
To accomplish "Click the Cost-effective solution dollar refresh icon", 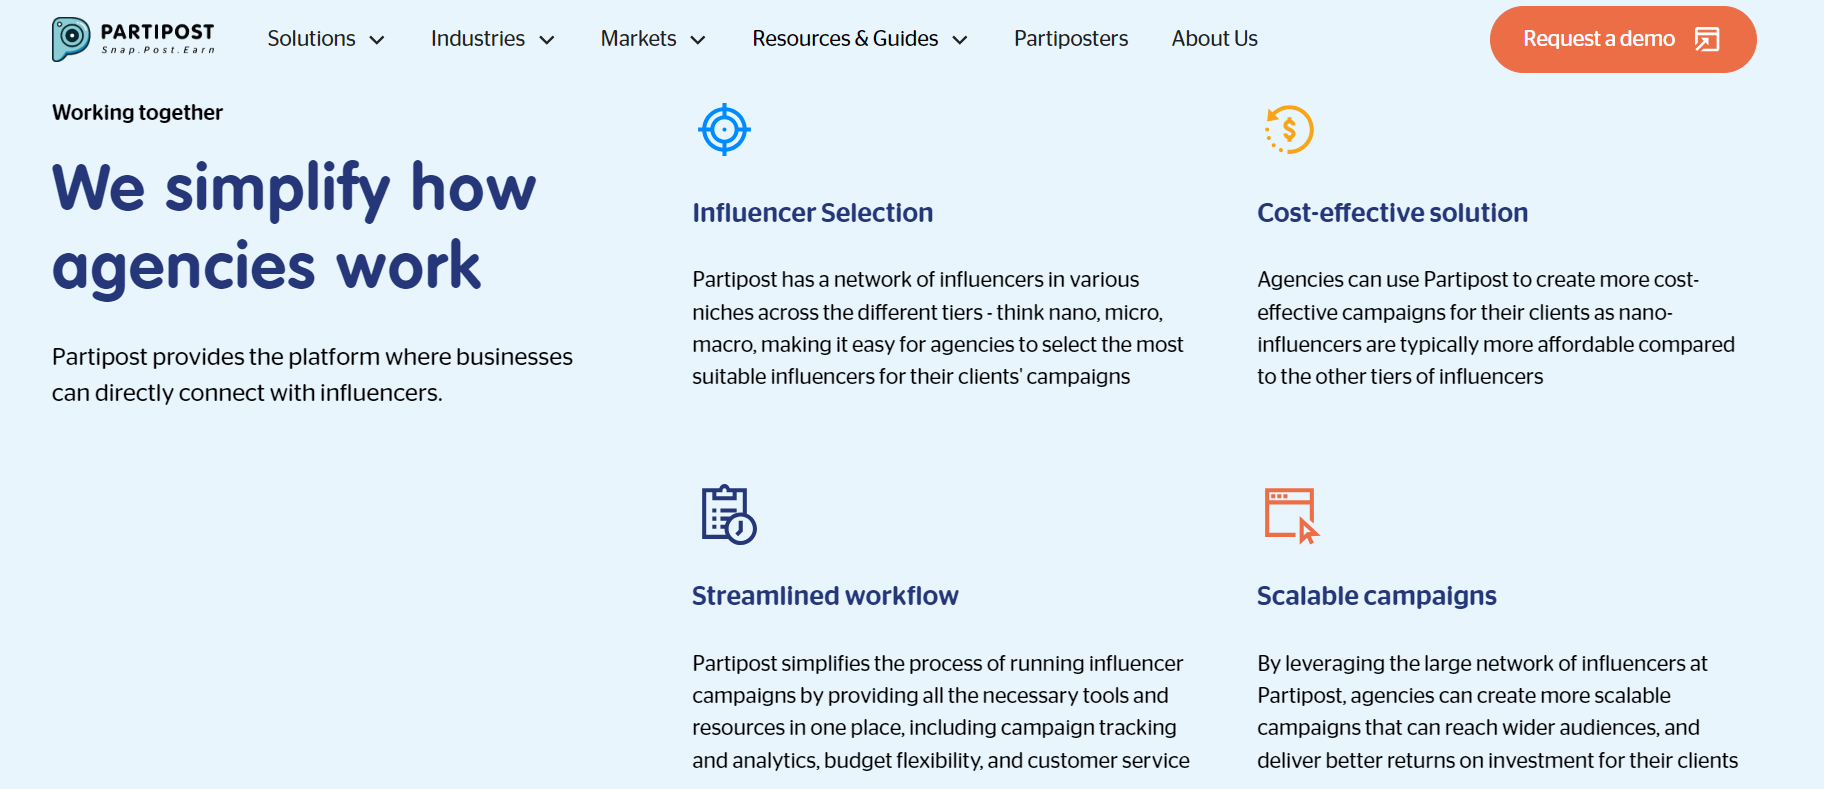I will [x=1289, y=129].
